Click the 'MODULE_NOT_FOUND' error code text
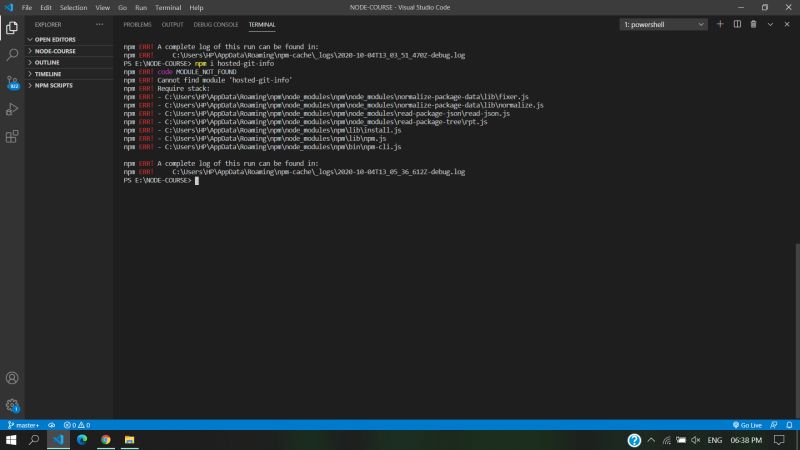Screen dimensions: 800x450 coord(206,72)
